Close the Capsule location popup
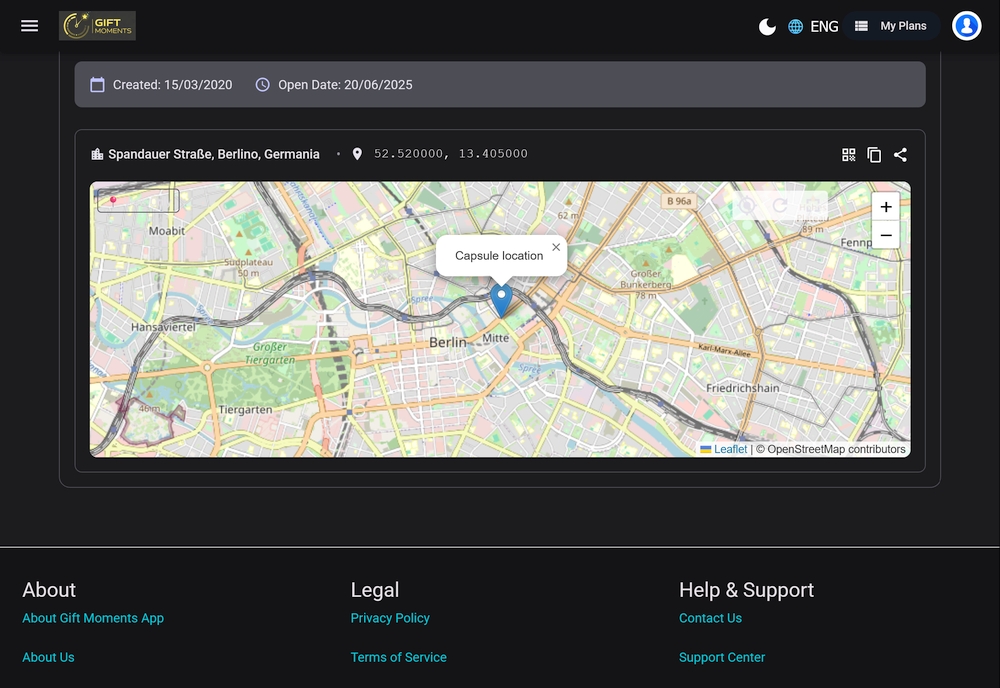The width and height of the screenshot is (1000, 688). click(556, 247)
